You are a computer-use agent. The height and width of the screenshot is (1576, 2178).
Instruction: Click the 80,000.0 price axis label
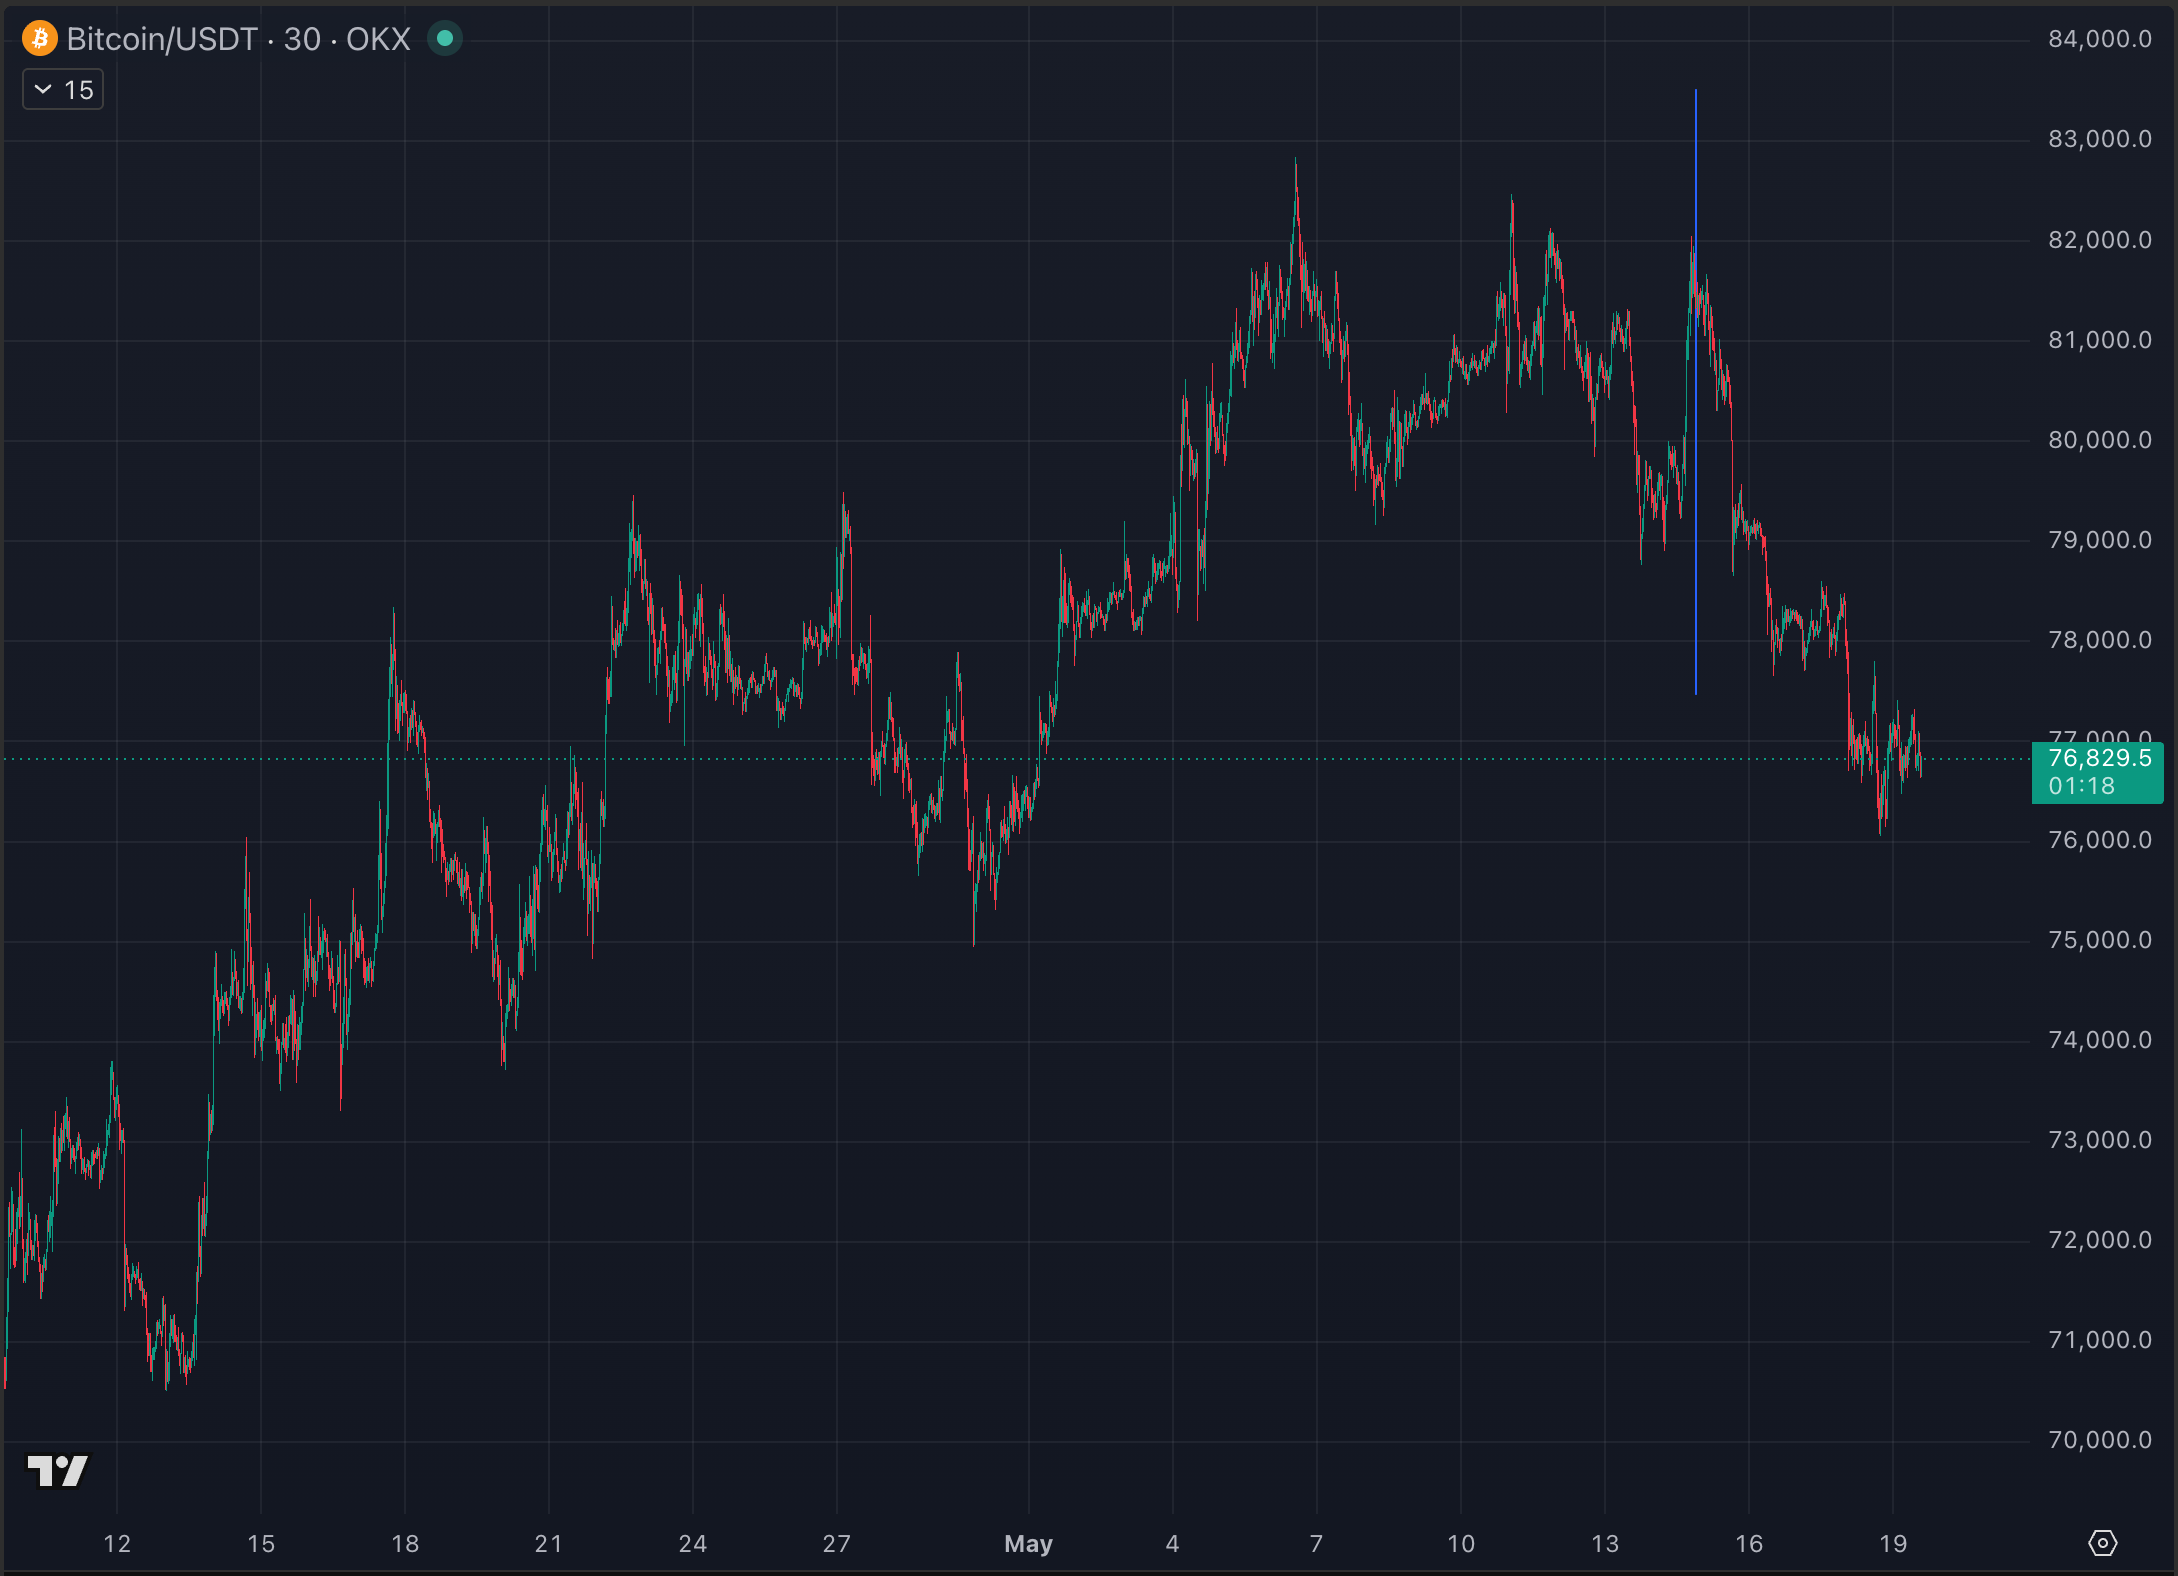[2100, 440]
